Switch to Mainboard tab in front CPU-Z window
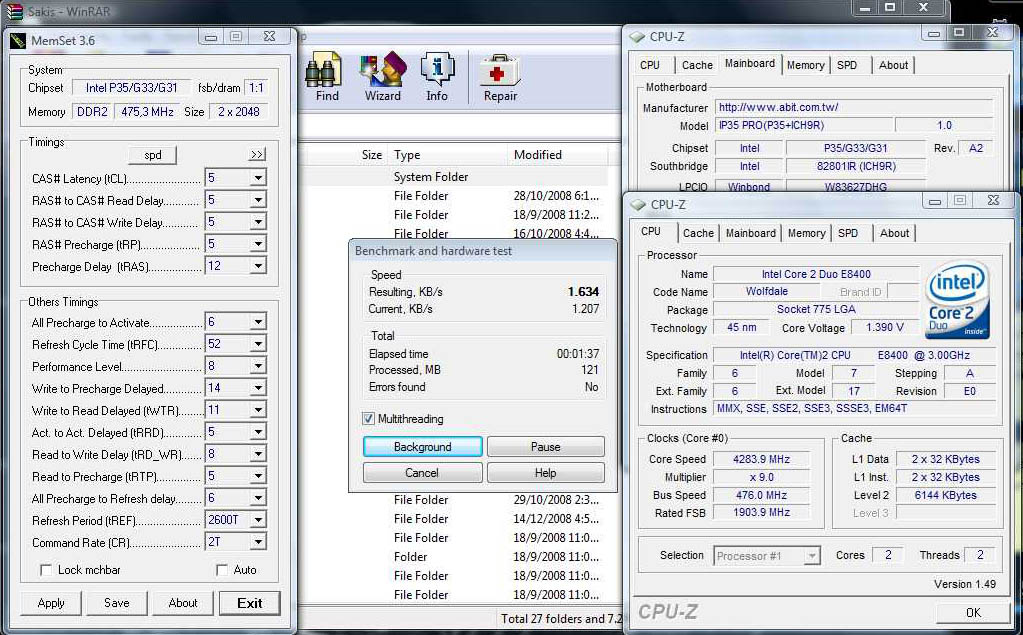 pyautogui.click(x=751, y=233)
